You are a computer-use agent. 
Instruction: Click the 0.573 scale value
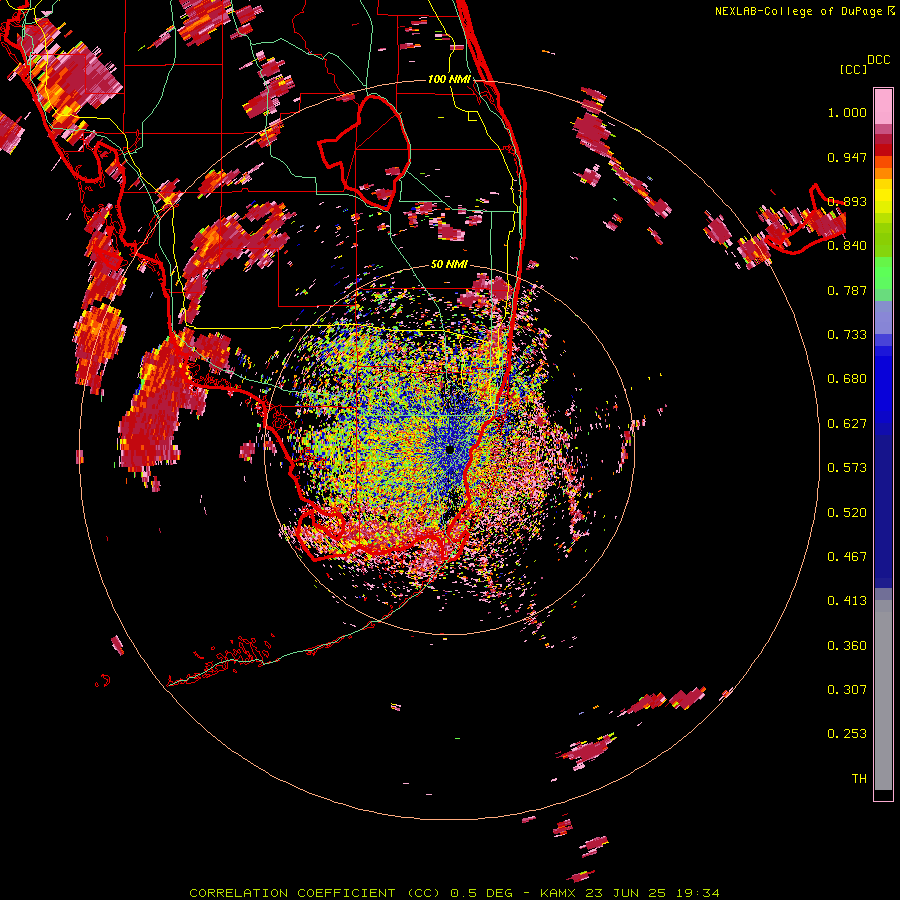[847, 468]
